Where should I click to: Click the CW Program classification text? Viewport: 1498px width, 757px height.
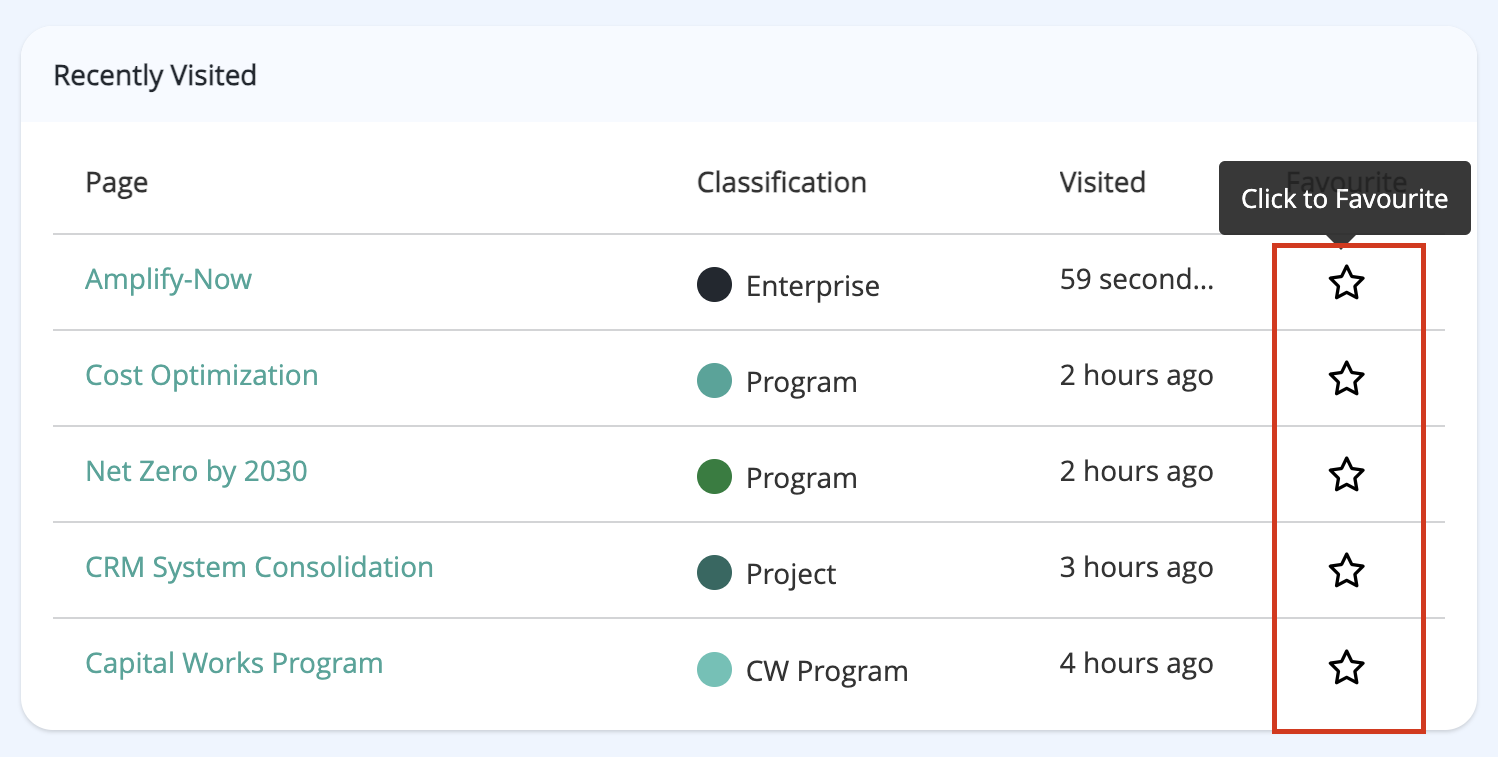pyautogui.click(x=827, y=670)
